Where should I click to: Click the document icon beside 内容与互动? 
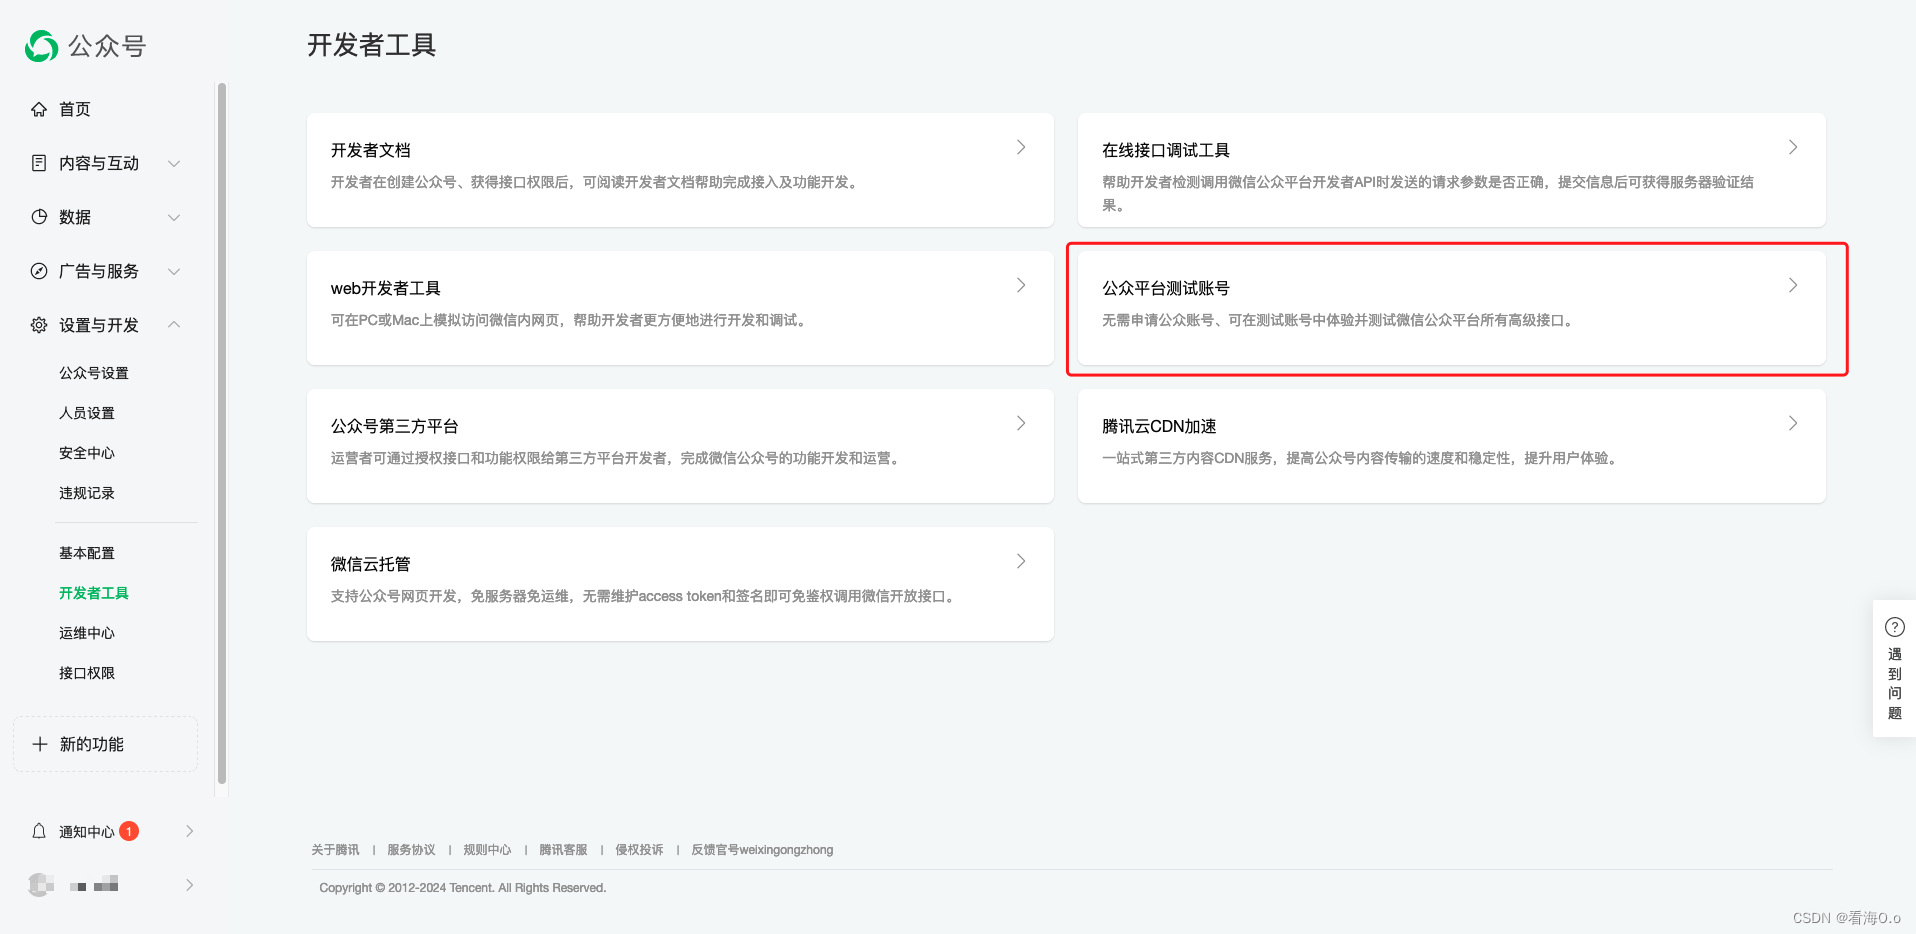39,163
